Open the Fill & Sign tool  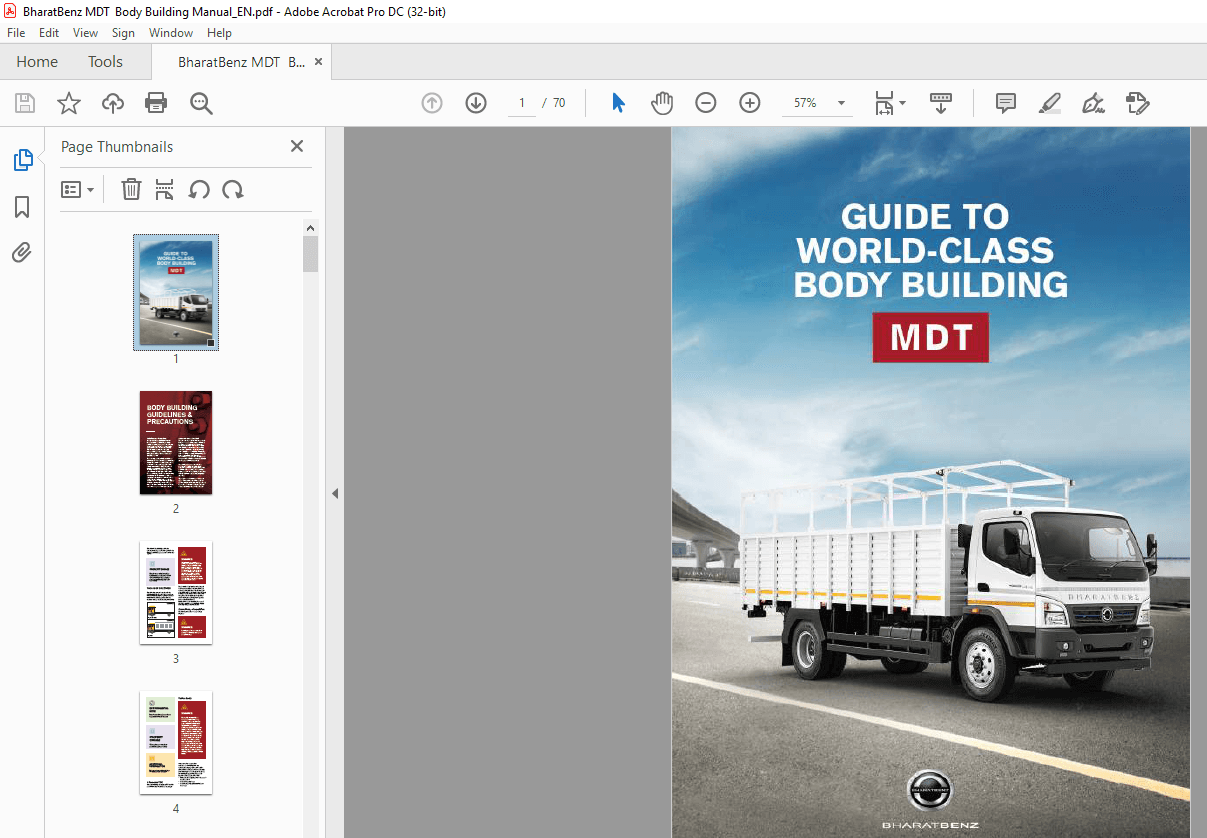[1093, 102]
